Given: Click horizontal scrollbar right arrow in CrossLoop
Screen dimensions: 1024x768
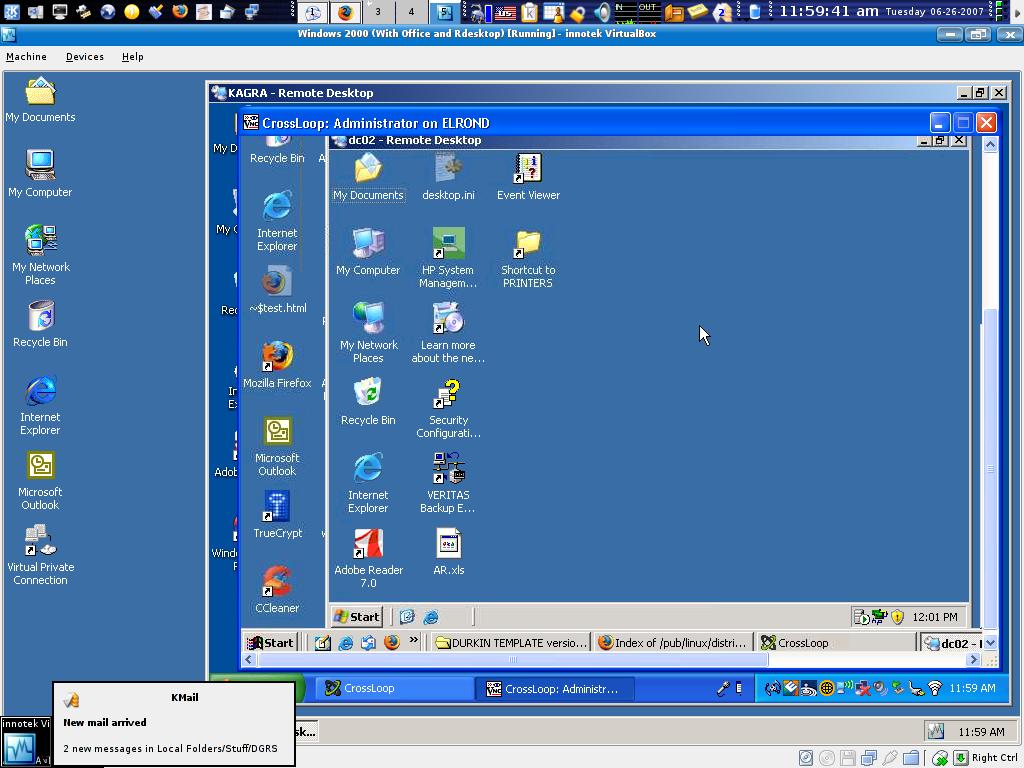Looking at the screenshot, I should pos(973,660).
